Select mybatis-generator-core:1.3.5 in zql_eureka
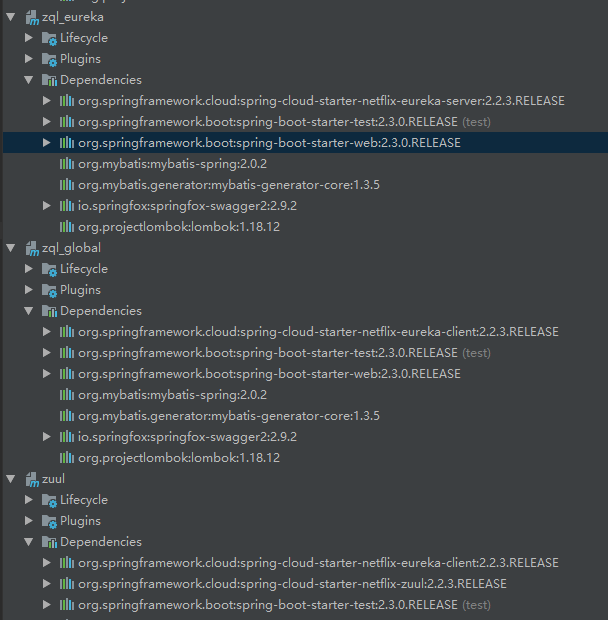The image size is (608, 620). [x=228, y=185]
